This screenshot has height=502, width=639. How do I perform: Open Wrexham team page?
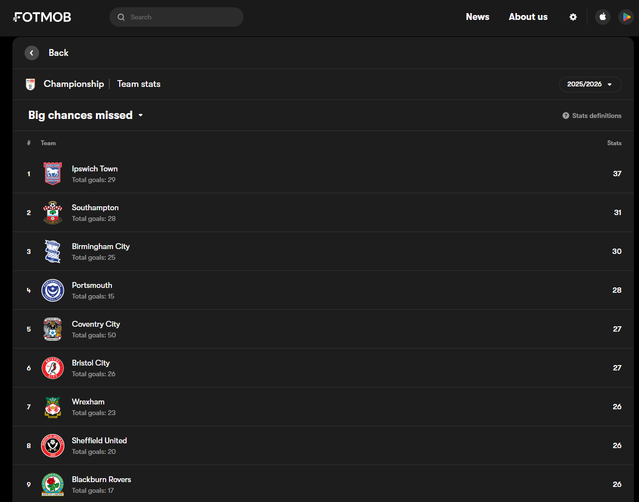88,402
